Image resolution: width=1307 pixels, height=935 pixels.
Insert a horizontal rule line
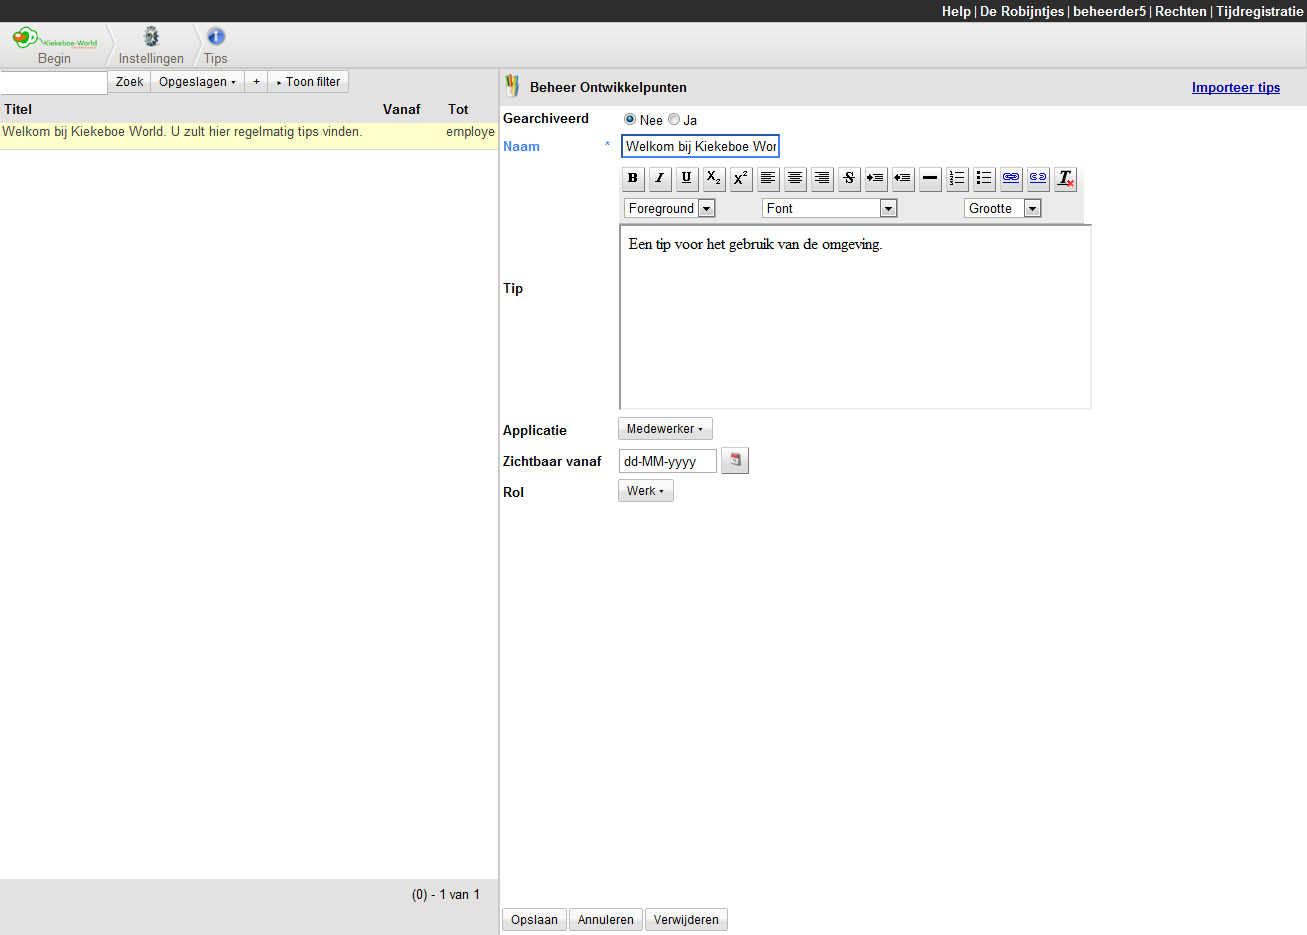[930, 178]
